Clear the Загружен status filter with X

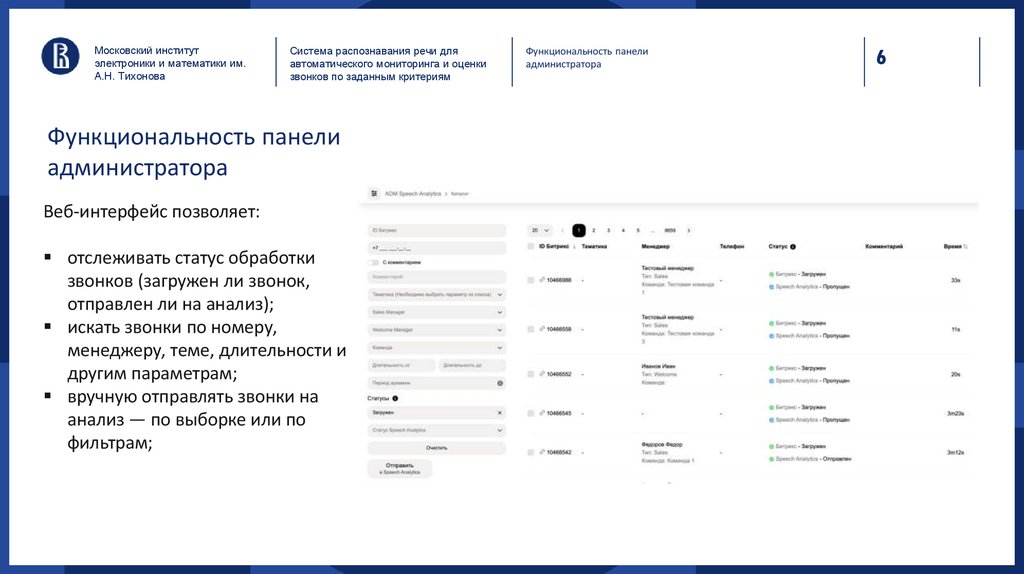point(500,413)
